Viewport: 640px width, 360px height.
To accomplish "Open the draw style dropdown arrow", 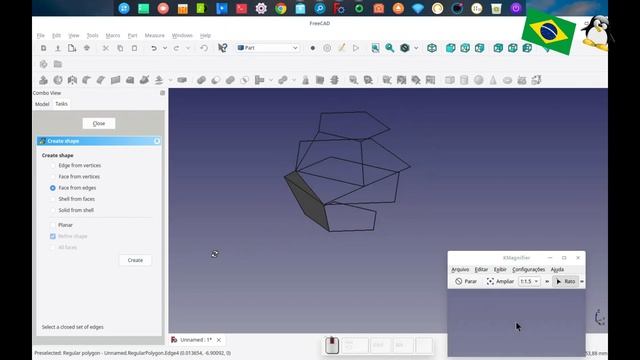I will pos(416,48).
